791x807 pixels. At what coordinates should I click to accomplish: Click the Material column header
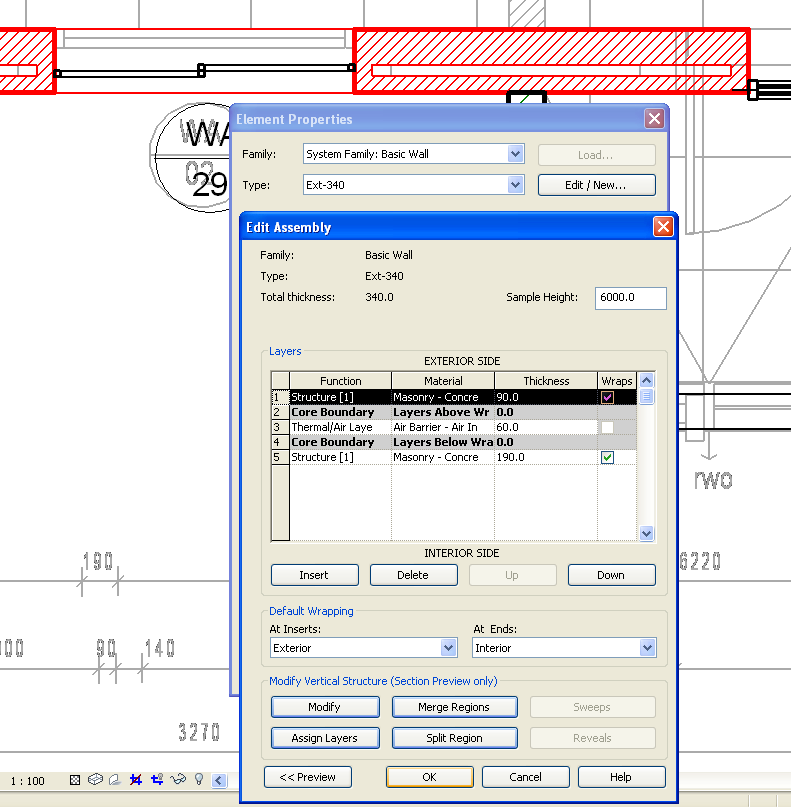[443, 381]
